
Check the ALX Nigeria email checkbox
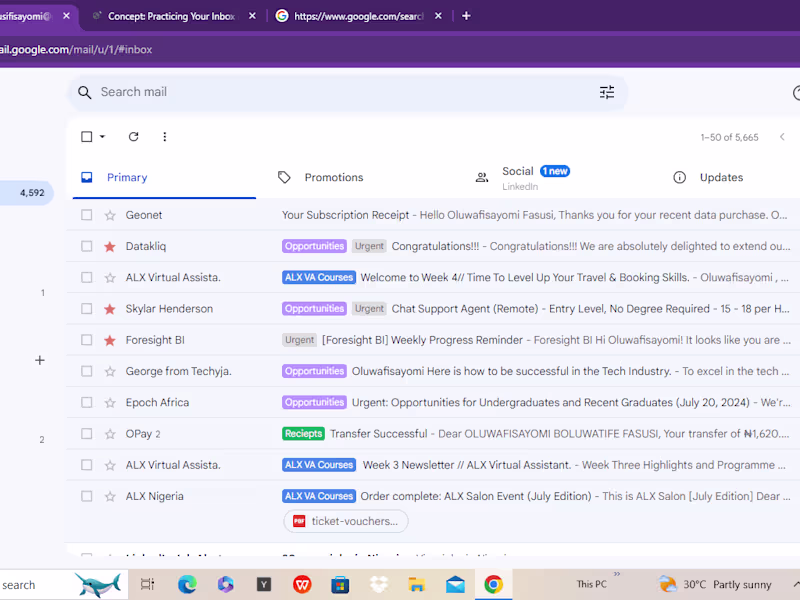[87, 496]
